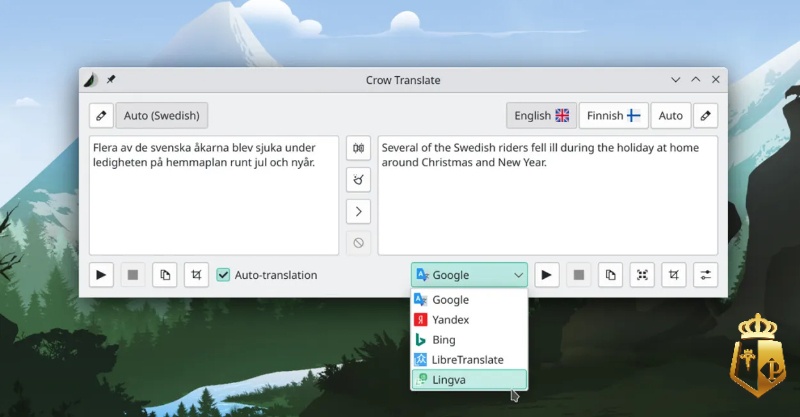Click inside the English translation text box
This screenshot has width=800, height=417.
click(x=547, y=195)
